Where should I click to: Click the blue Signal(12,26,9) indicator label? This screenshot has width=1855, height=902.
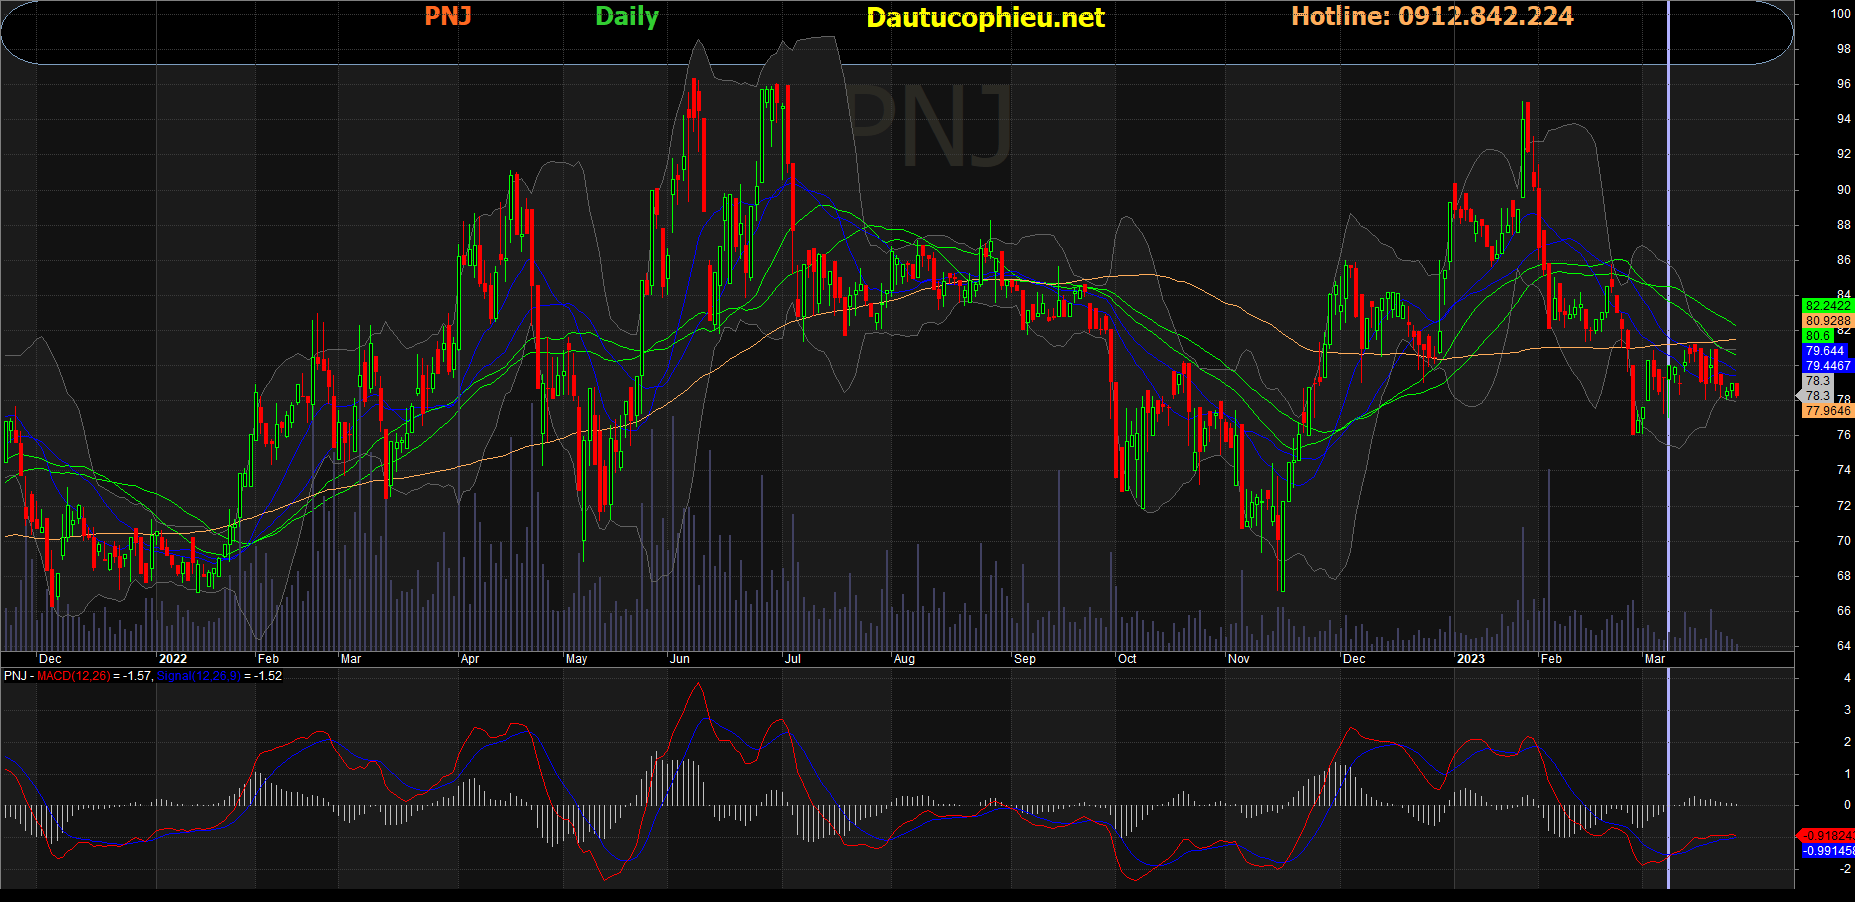[198, 677]
